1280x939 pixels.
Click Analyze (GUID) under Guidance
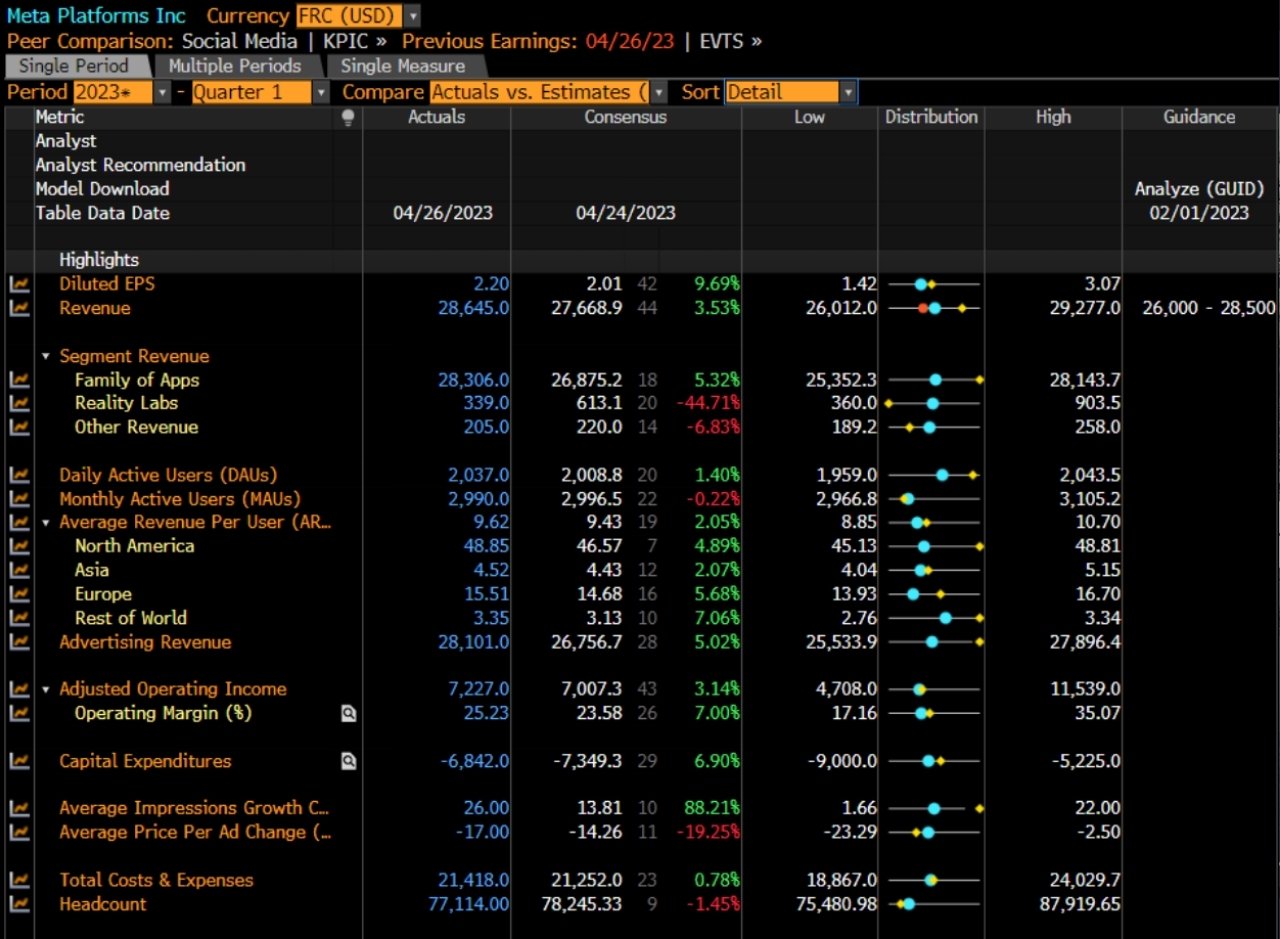pos(1200,188)
